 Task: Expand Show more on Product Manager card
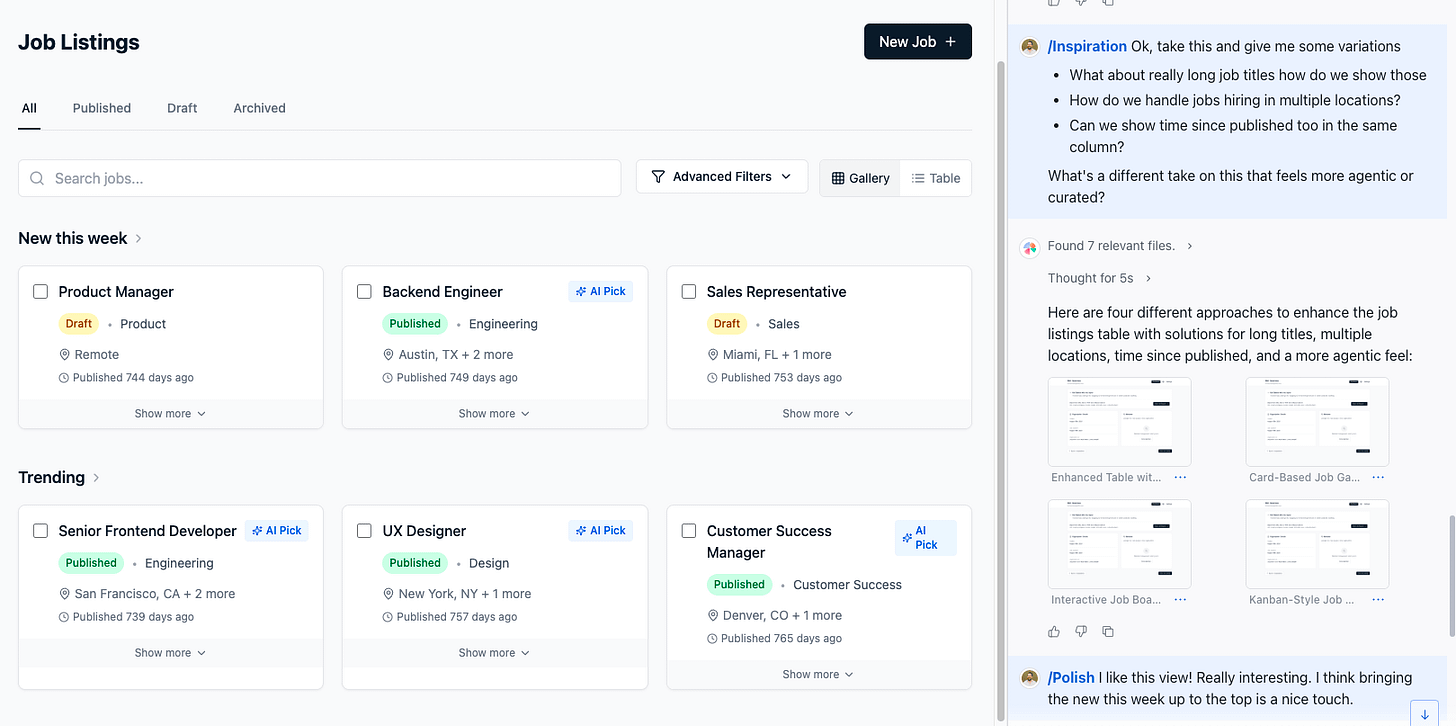[x=170, y=413]
